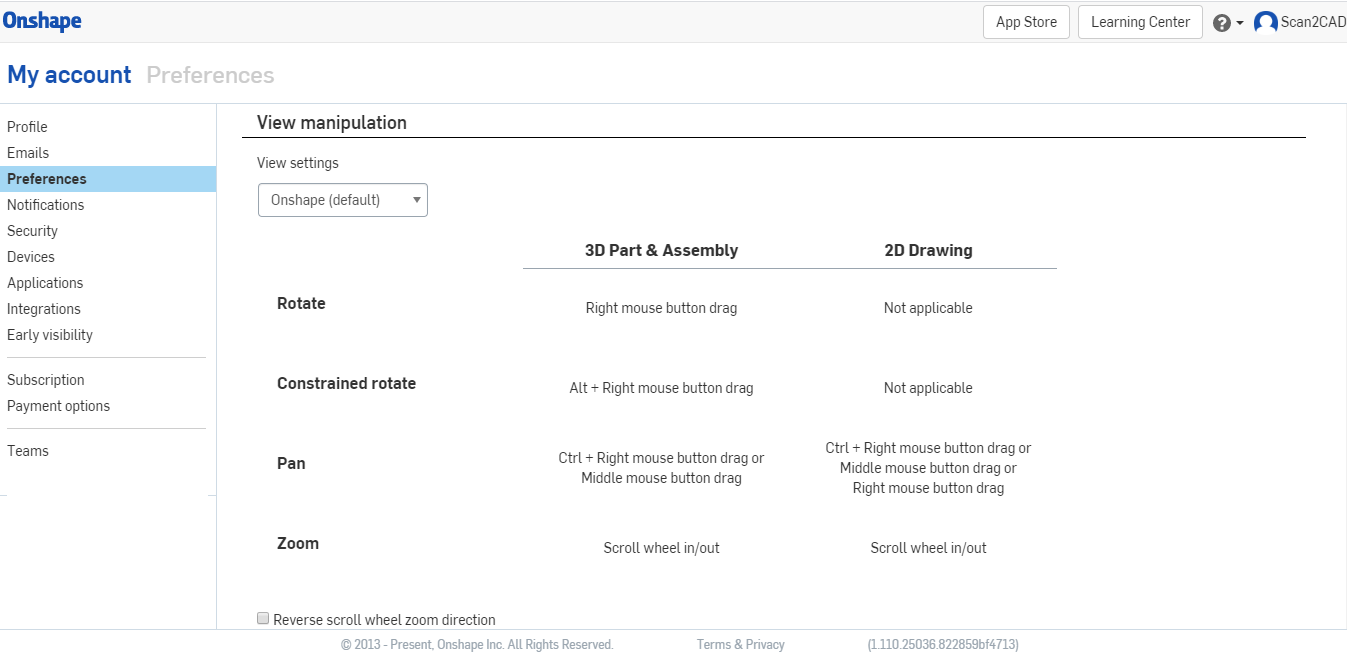Open the Security section
Viewport: 1347px width, 659px height.
33,231
